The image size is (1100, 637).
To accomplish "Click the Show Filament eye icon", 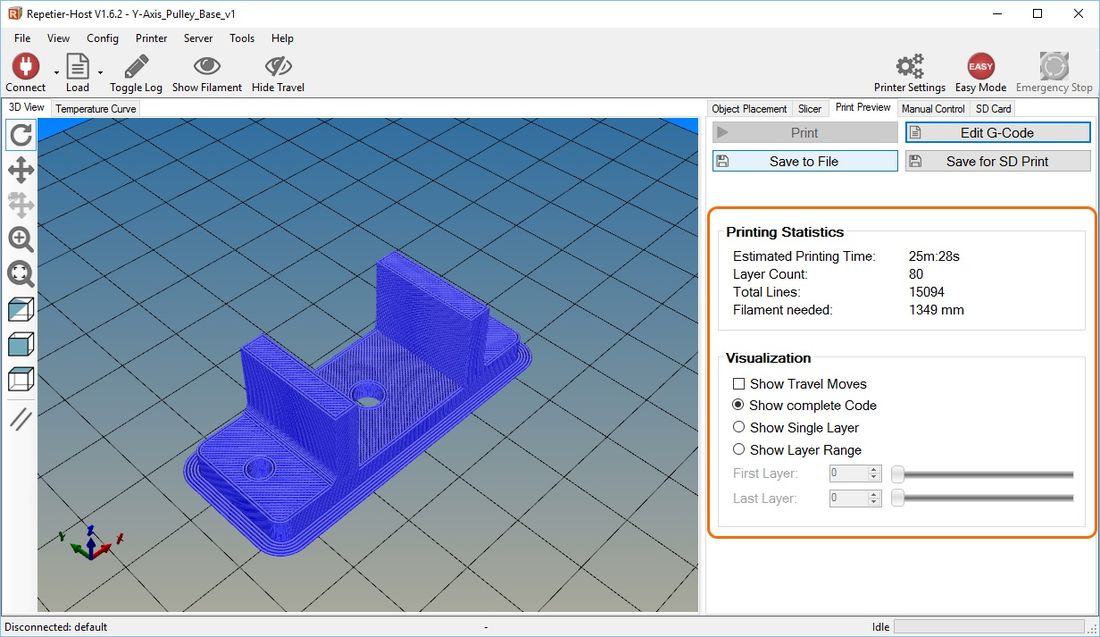I will click(x=207, y=67).
